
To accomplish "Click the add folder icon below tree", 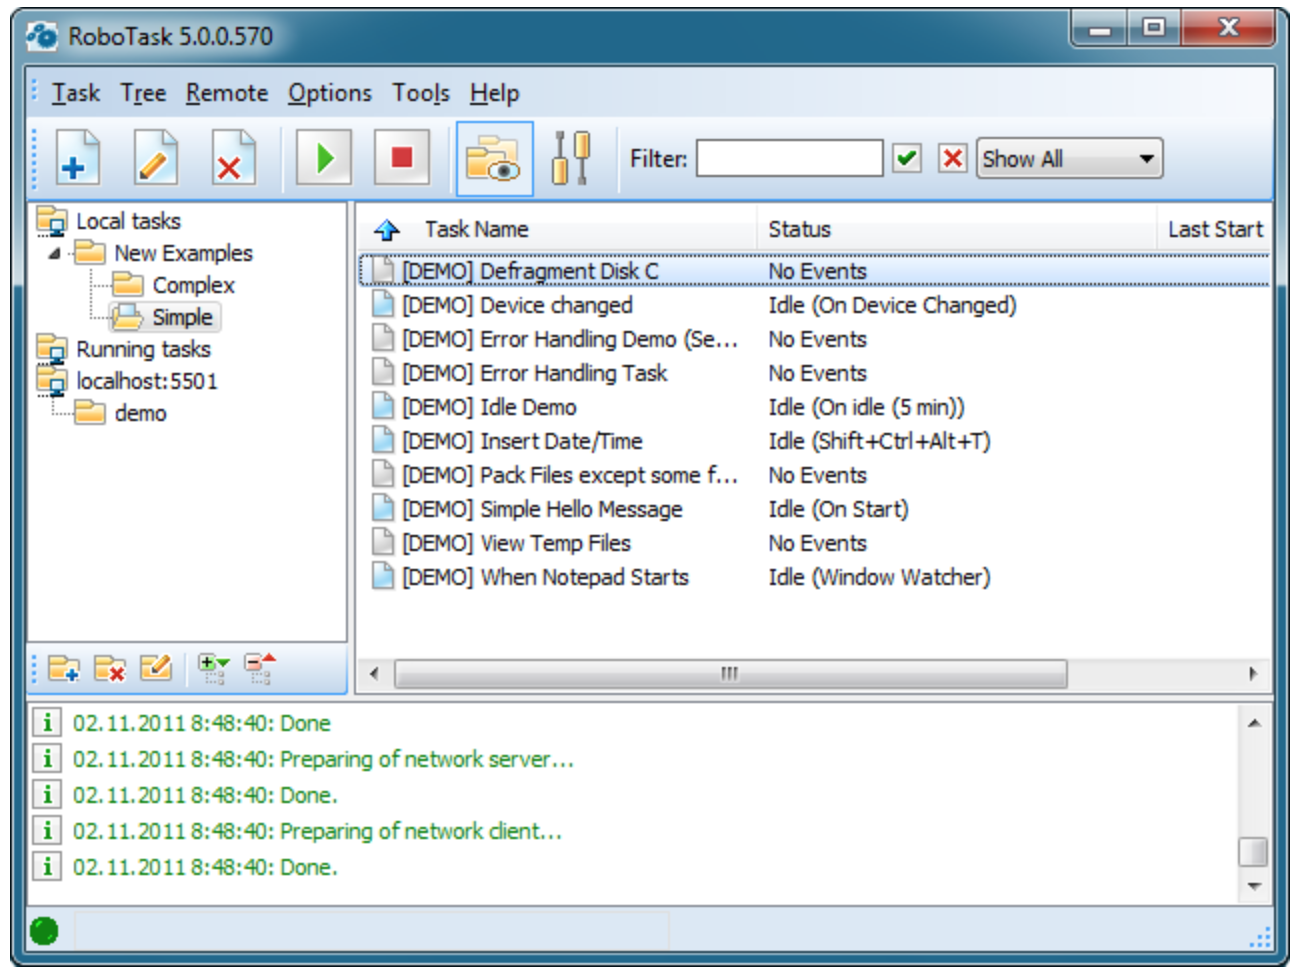I will 64,668.
